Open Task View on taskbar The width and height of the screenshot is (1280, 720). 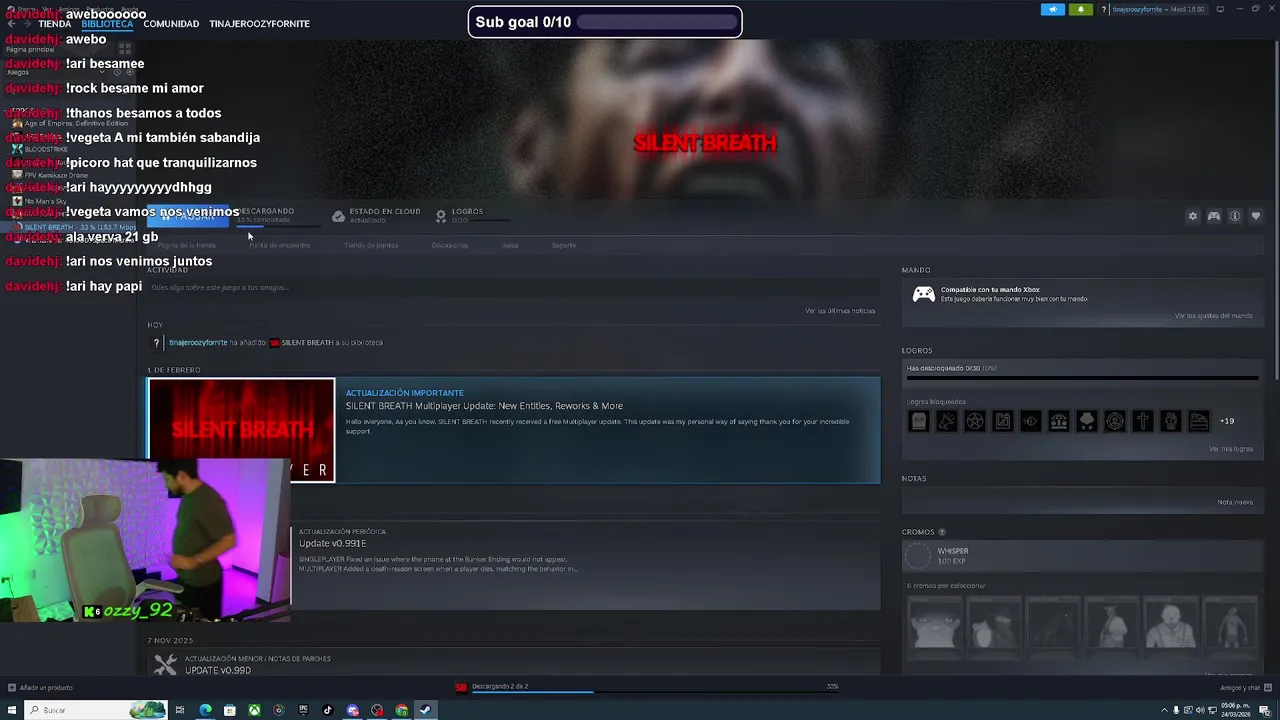[180, 710]
